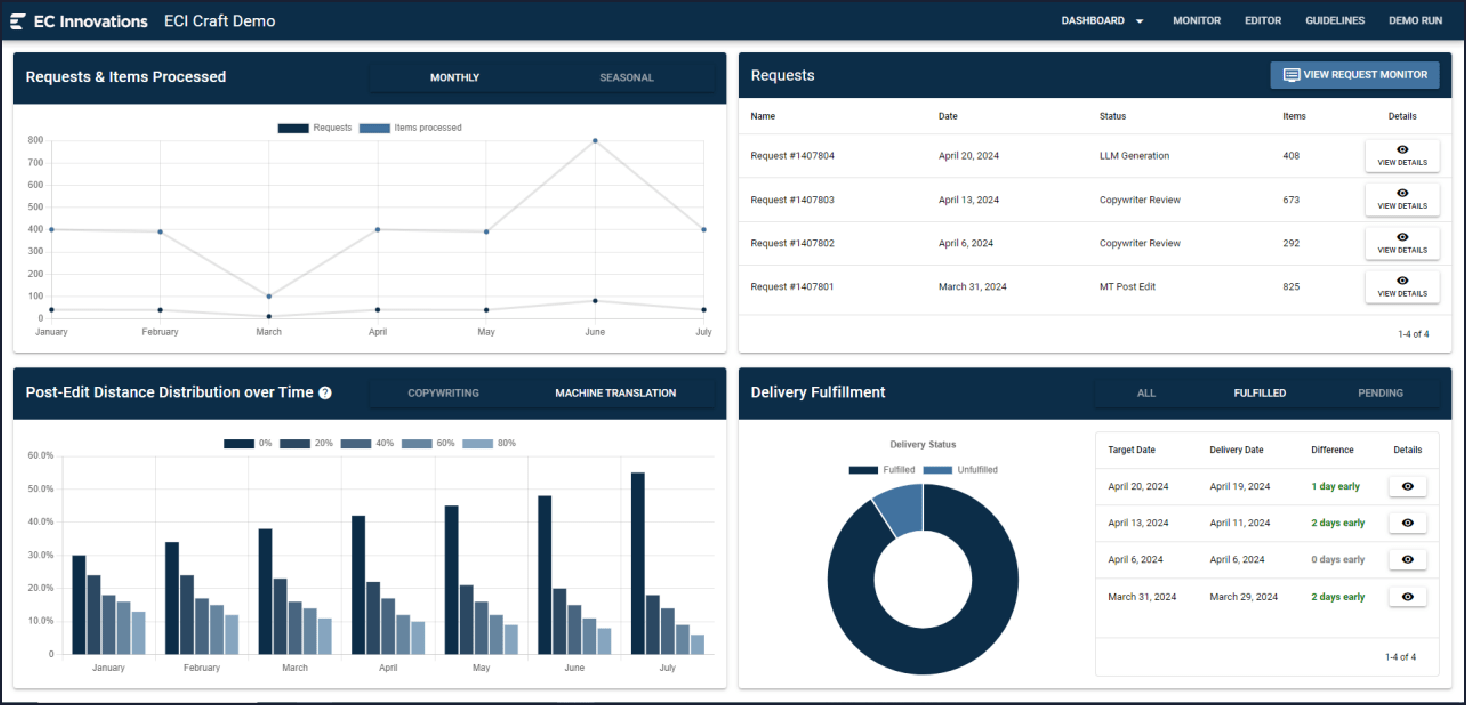
Task: Show Pending deliveries tab
Action: click(1380, 393)
